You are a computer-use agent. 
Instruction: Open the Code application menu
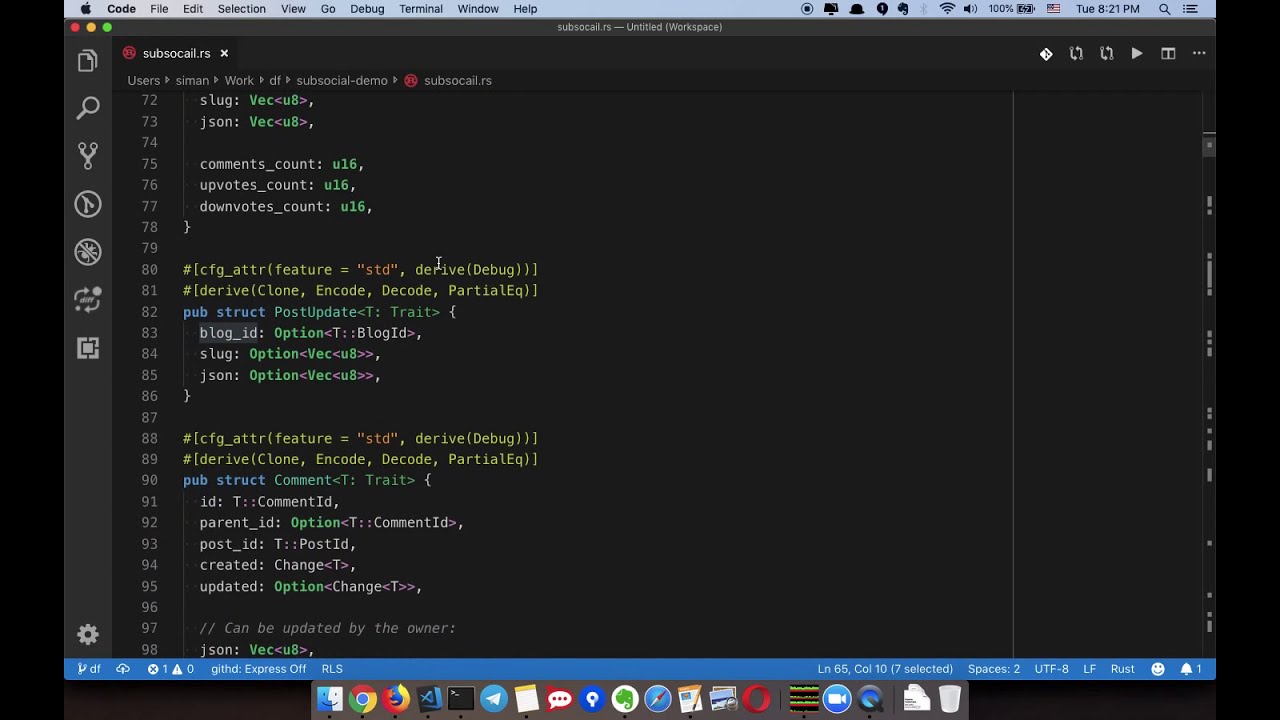coord(121,9)
